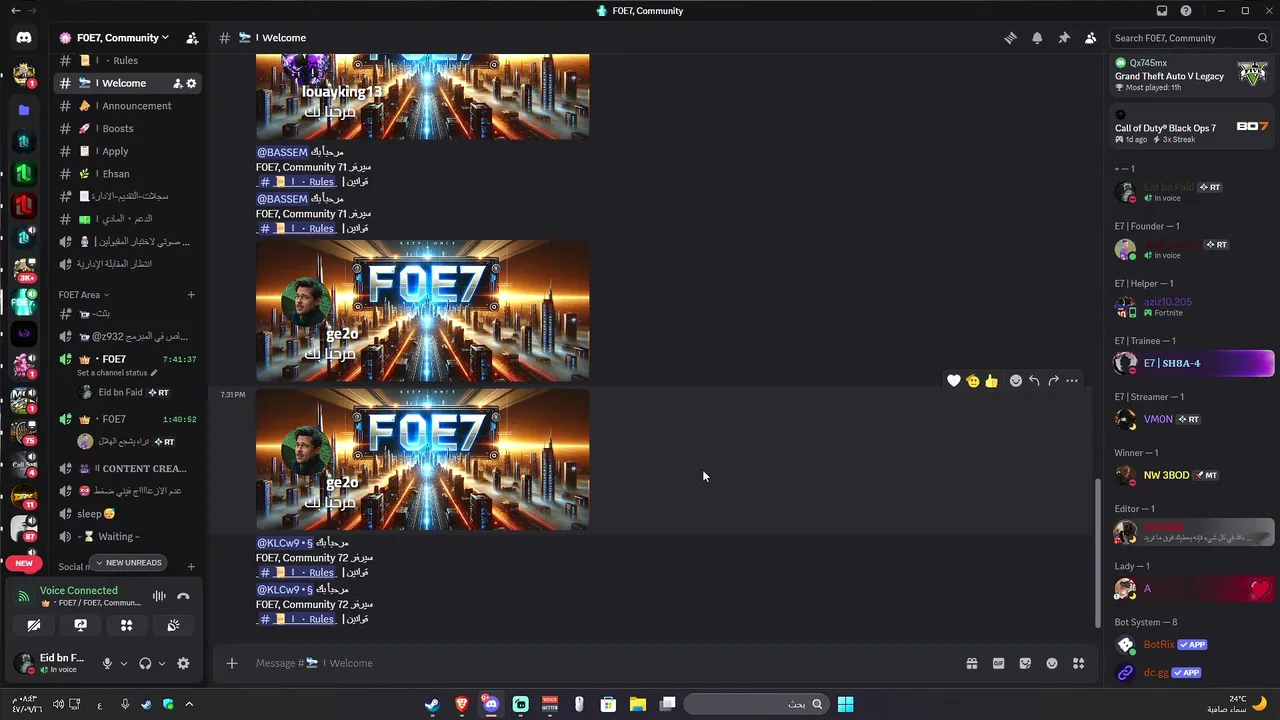Open Welcome channel settings gear
This screenshot has height=720, width=1280.
(x=191, y=83)
